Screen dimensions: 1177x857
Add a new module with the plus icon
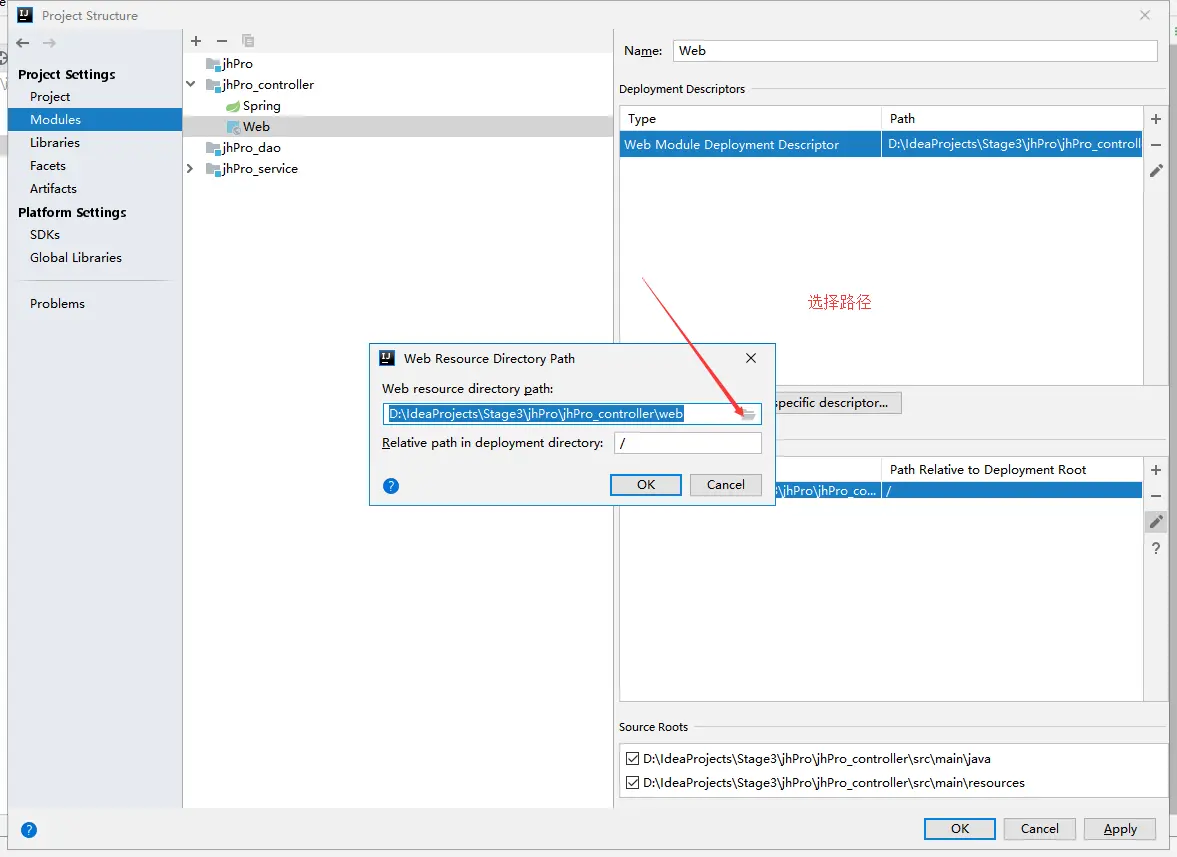coord(196,41)
